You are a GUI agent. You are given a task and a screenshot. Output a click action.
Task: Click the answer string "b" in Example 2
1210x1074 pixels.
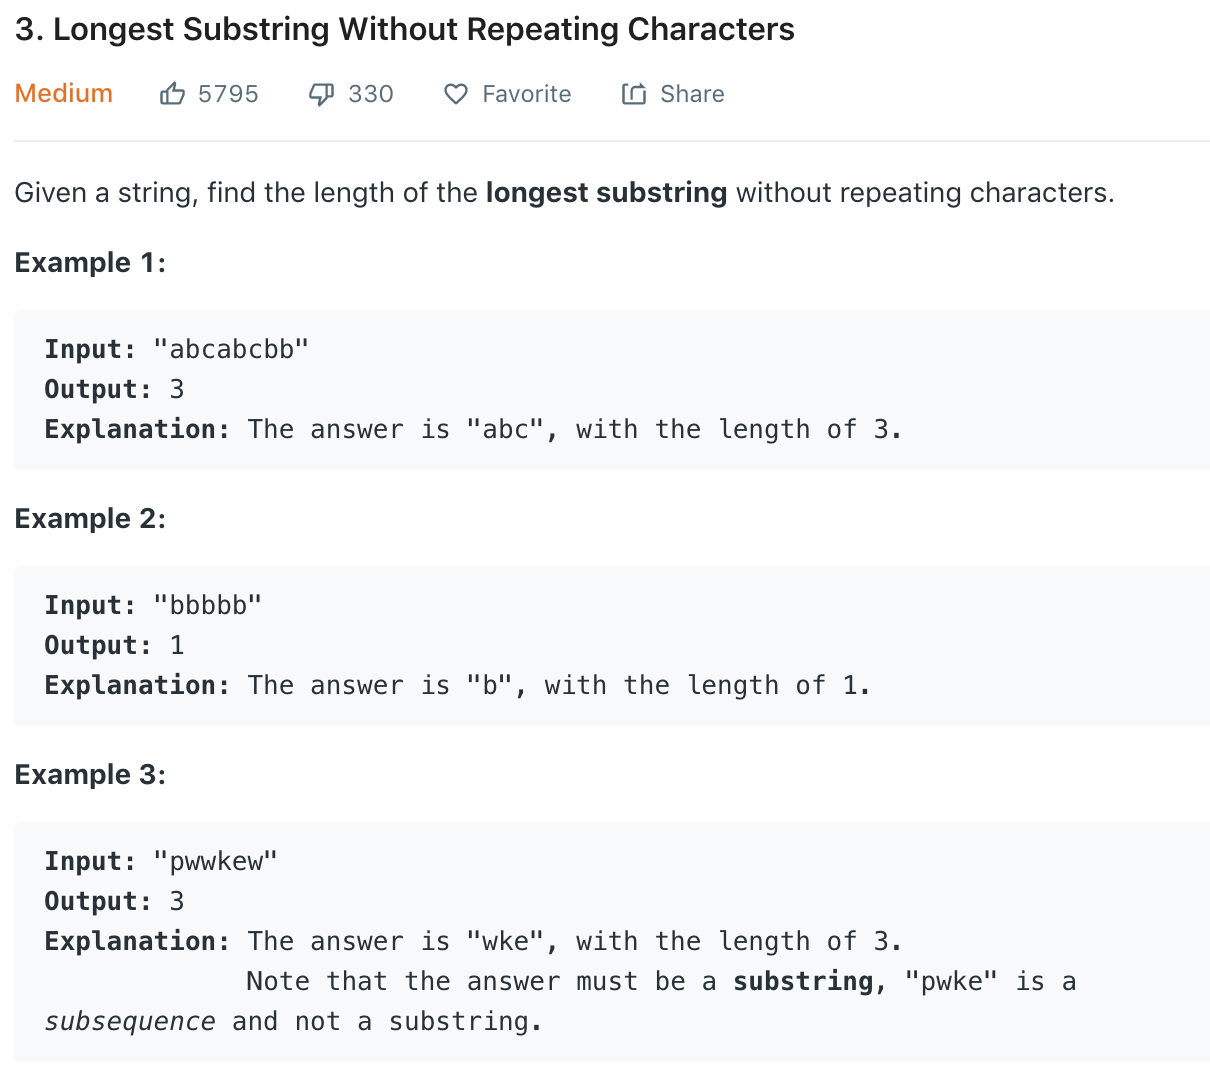coord(490,685)
